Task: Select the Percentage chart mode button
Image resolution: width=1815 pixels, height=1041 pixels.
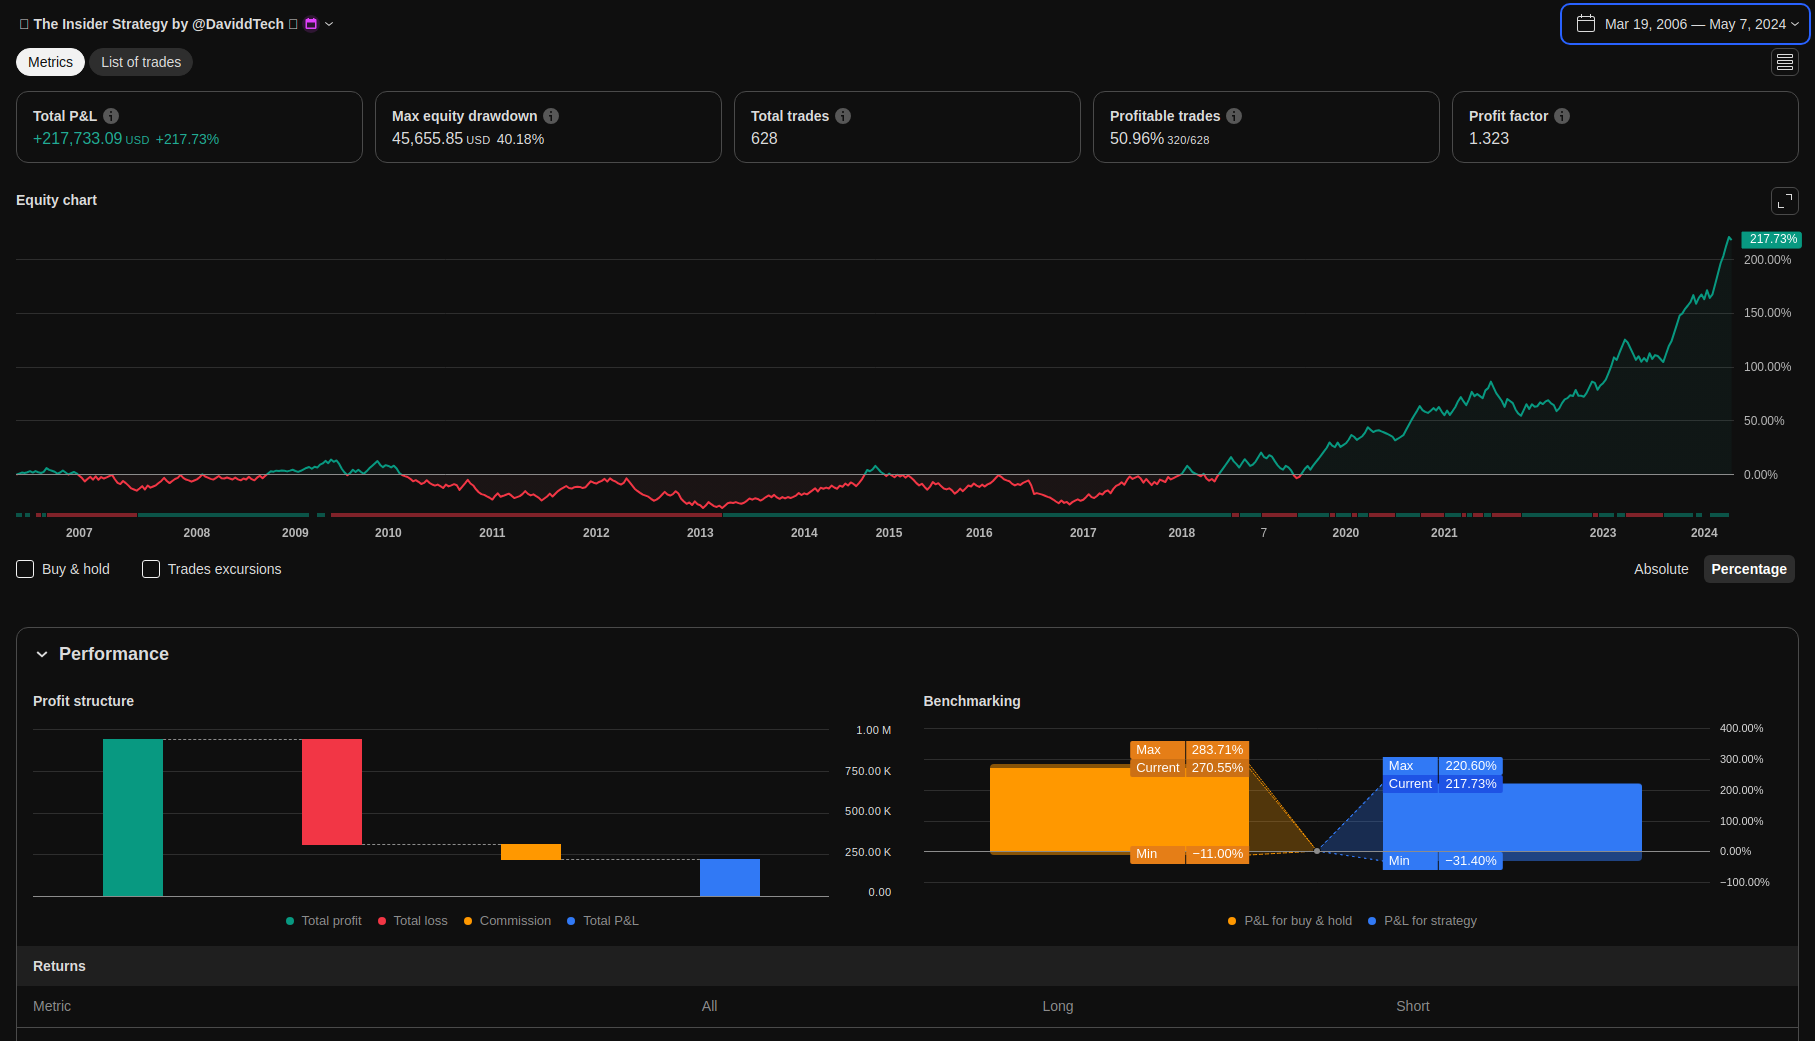Action: (x=1748, y=569)
